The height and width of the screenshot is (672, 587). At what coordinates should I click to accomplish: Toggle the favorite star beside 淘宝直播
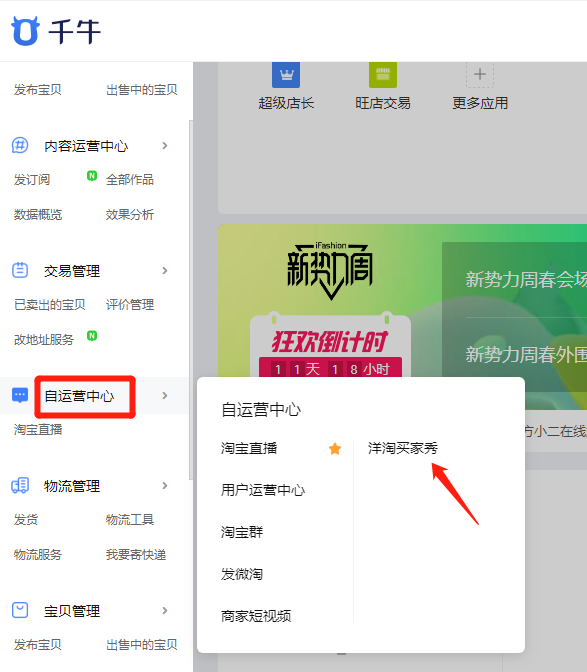[335, 449]
